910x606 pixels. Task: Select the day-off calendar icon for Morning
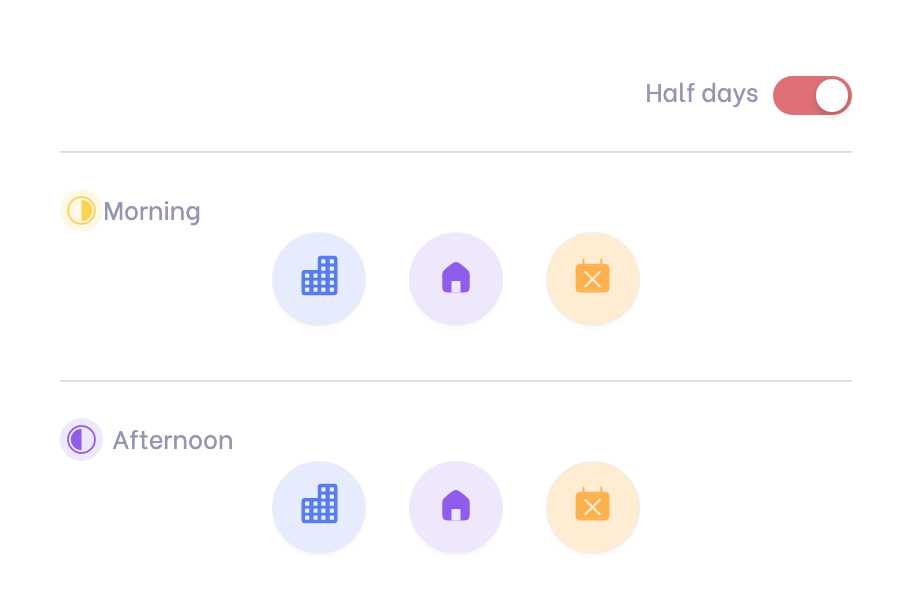[x=592, y=277]
